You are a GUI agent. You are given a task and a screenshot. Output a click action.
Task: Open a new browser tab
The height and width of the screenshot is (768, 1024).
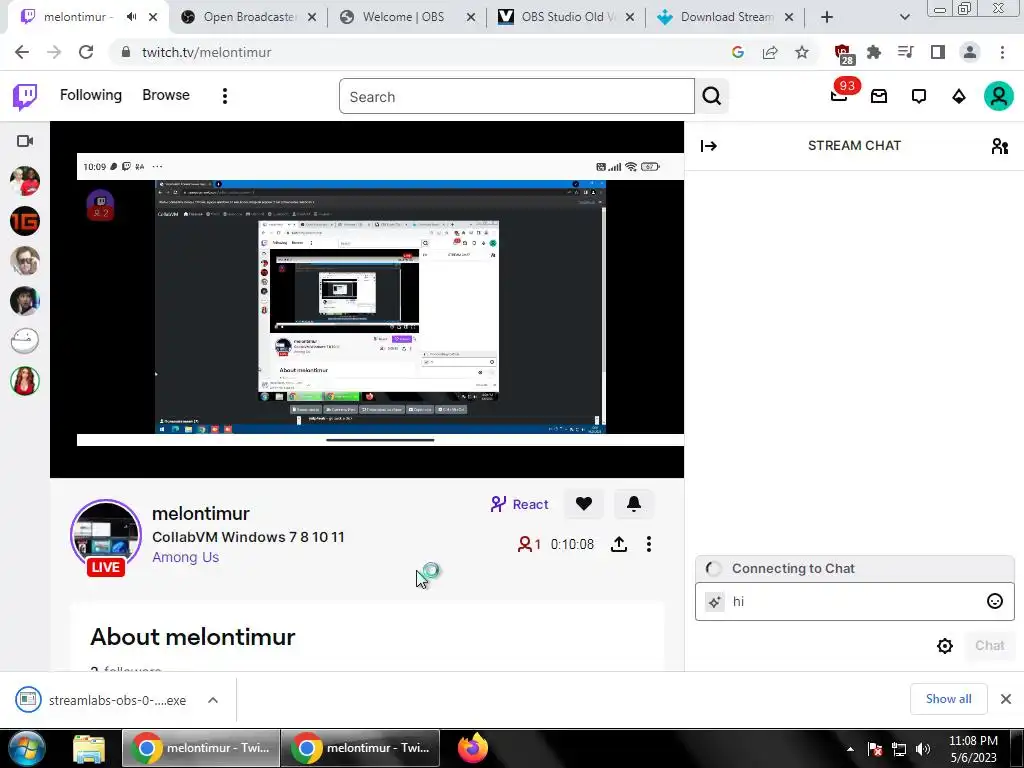[x=827, y=17]
